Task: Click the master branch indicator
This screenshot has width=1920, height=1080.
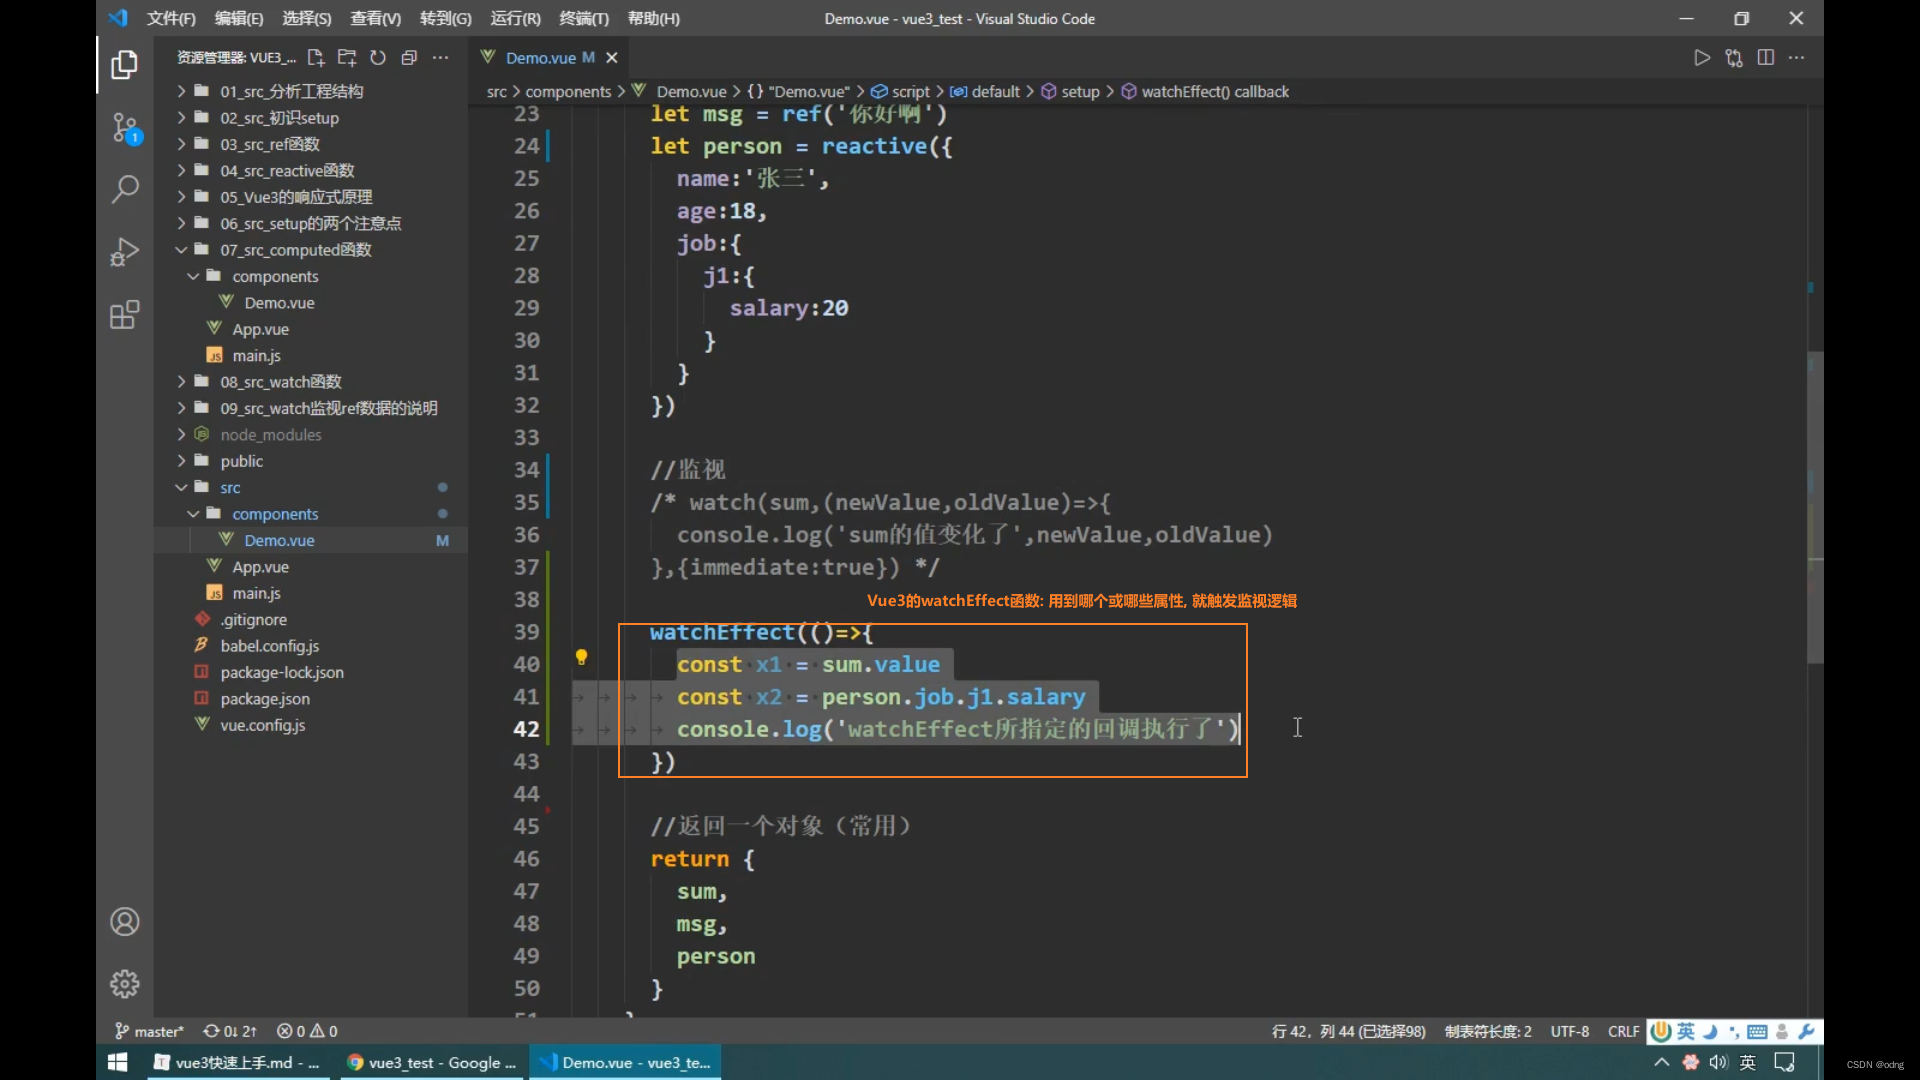Action: pos(149,1031)
